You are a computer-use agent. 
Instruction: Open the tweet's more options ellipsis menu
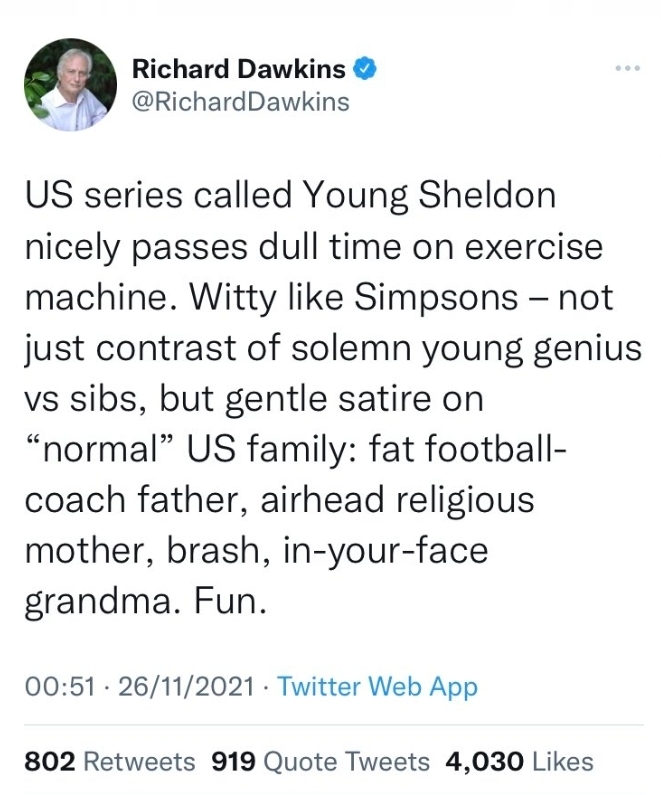628,68
